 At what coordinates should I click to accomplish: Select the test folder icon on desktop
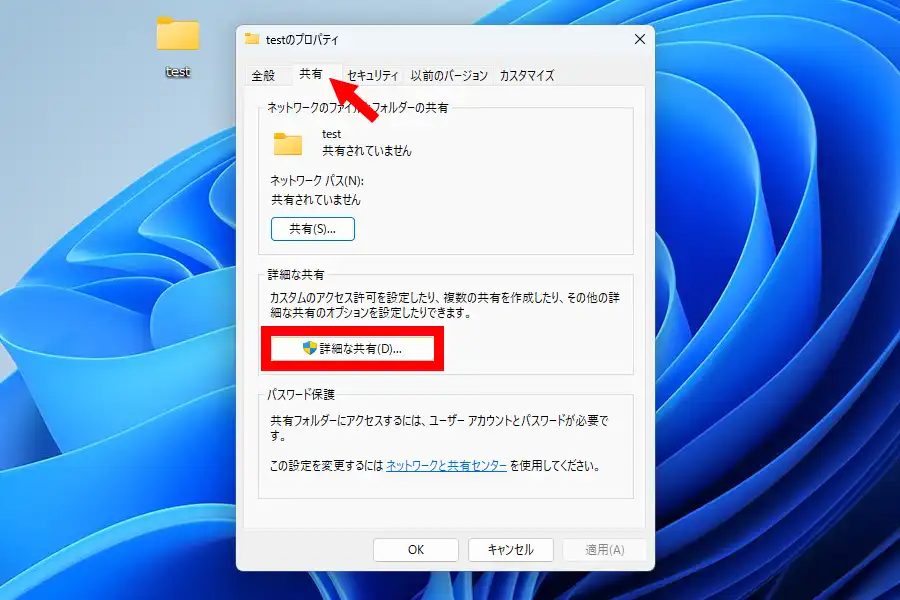178,33
